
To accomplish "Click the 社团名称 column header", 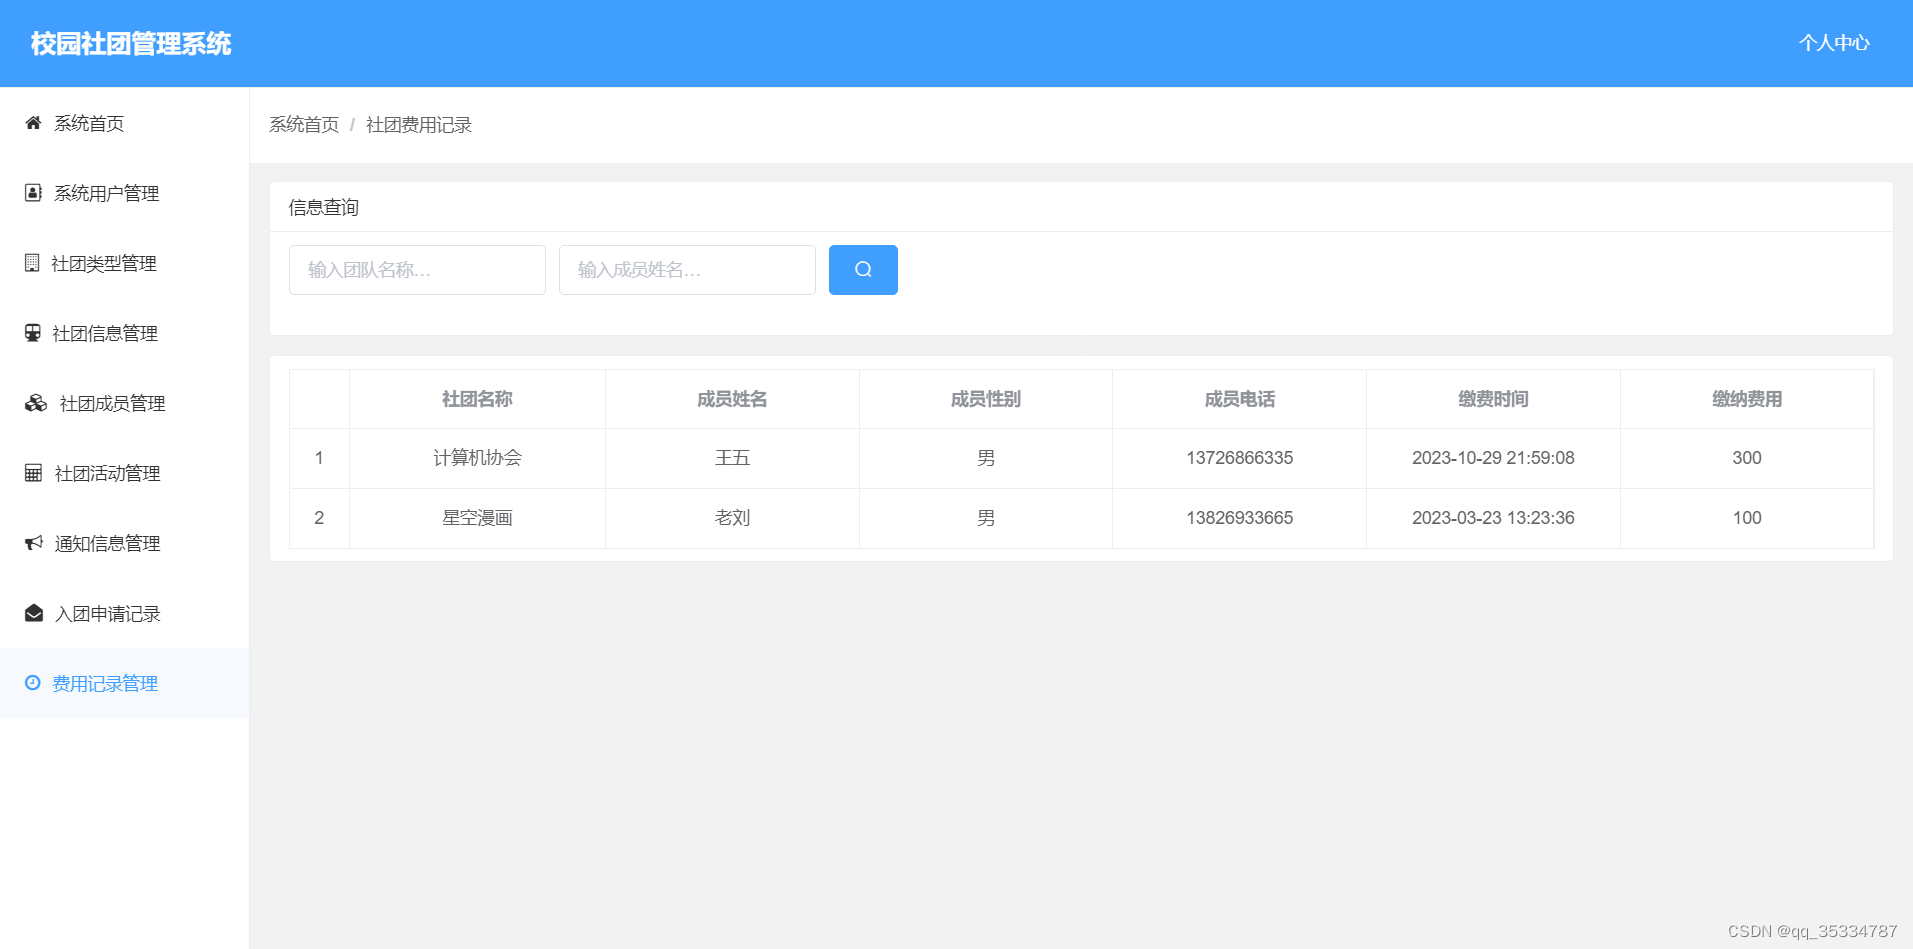I will tap(477, 399).
